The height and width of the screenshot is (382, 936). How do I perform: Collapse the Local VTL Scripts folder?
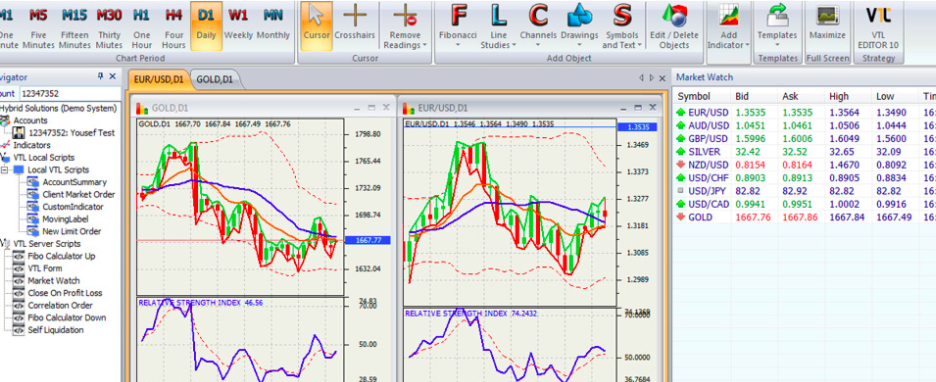[5, 170]
